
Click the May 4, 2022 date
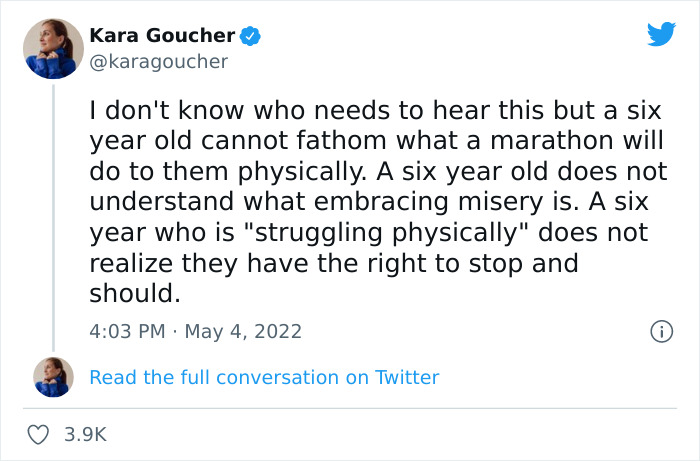coord(243,331)
